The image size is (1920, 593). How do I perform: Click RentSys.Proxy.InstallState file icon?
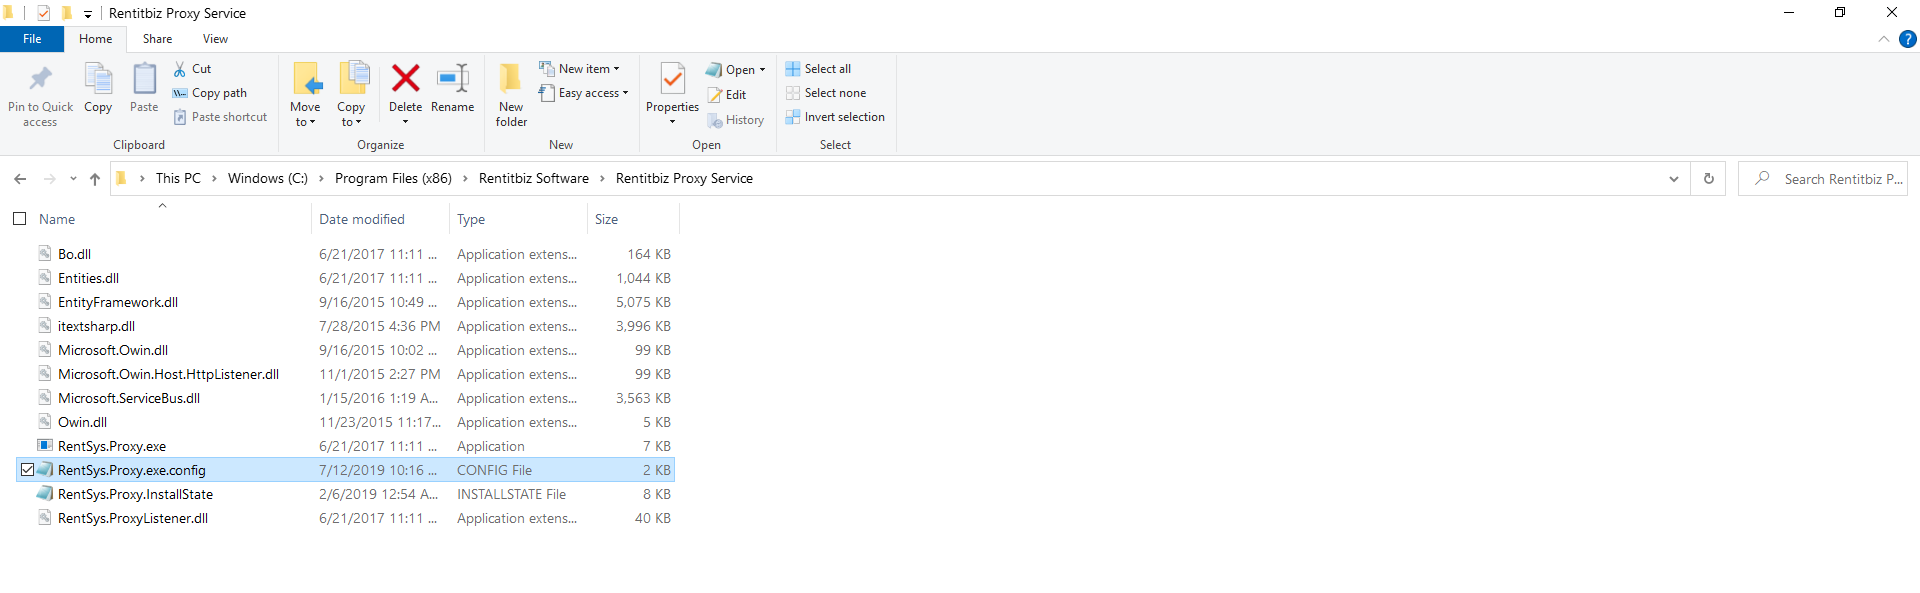click(45, 494)
